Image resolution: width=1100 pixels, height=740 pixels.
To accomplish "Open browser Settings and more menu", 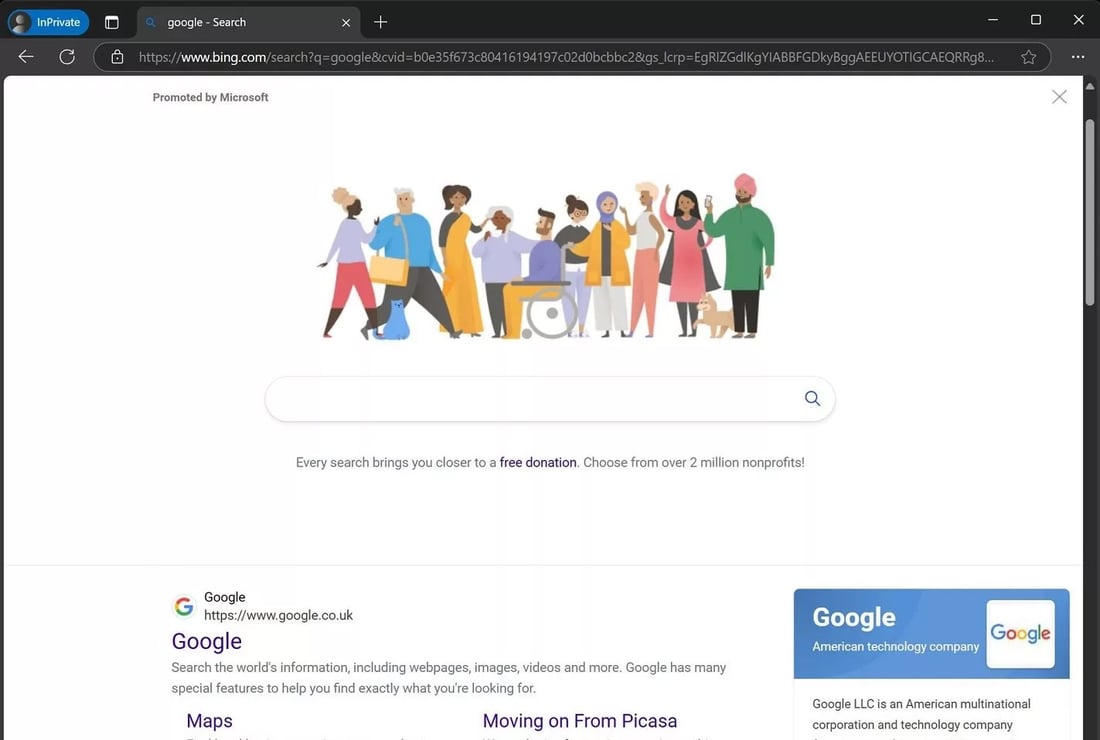I will click(1078, 57).
